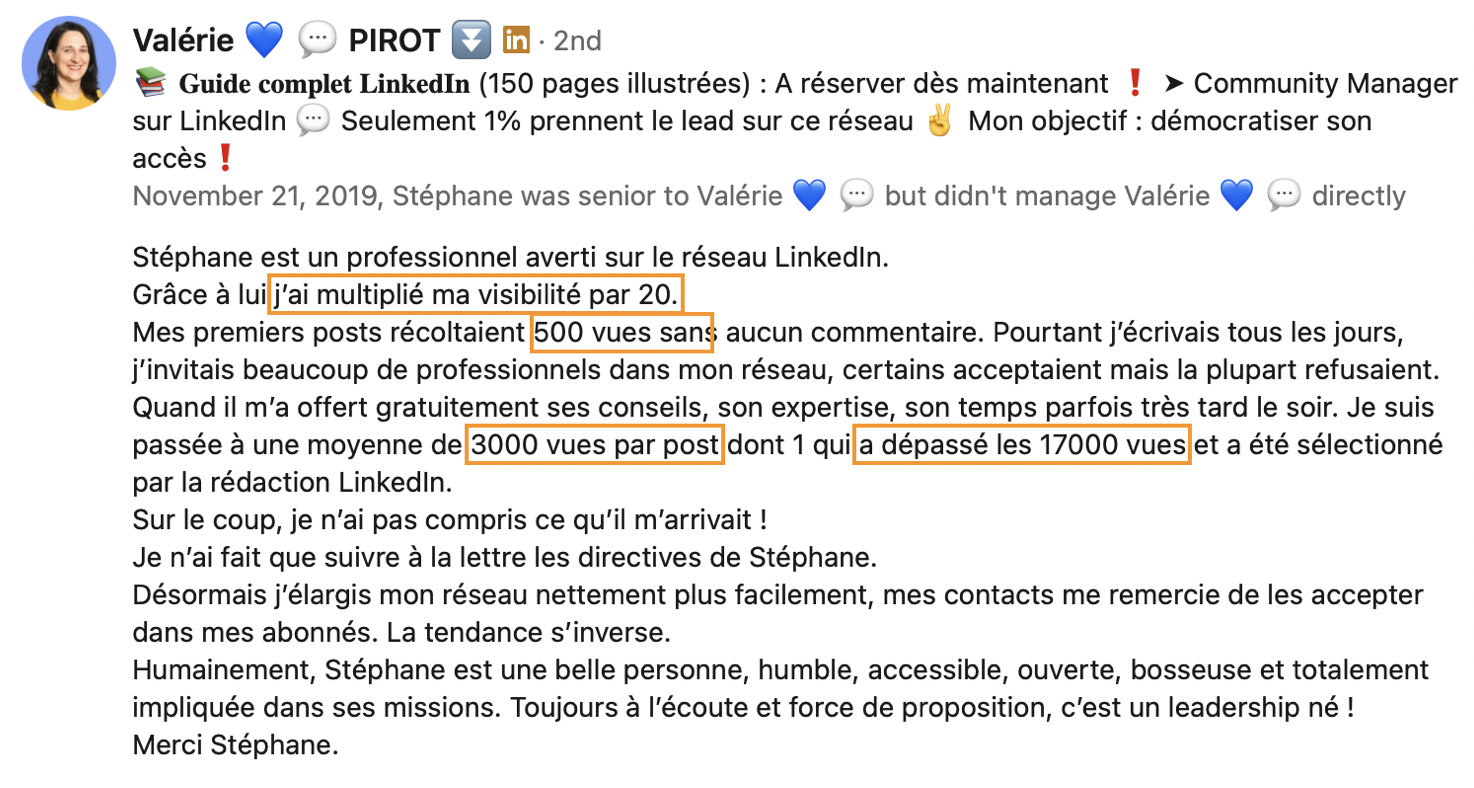Viewport: 1474px width, 788px height.
Task: Click the 2nd degree connection label
Action: coord(577,41)
